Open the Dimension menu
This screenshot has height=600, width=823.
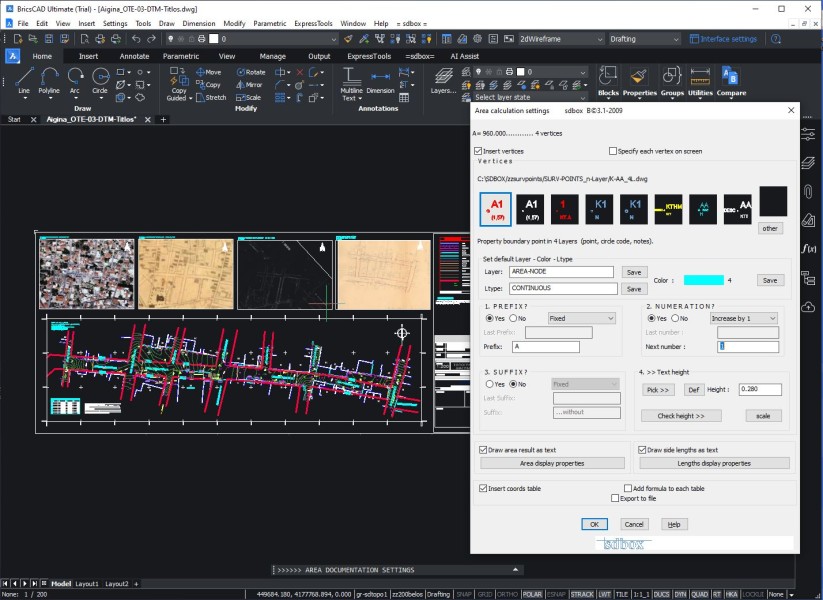point(199,24)
